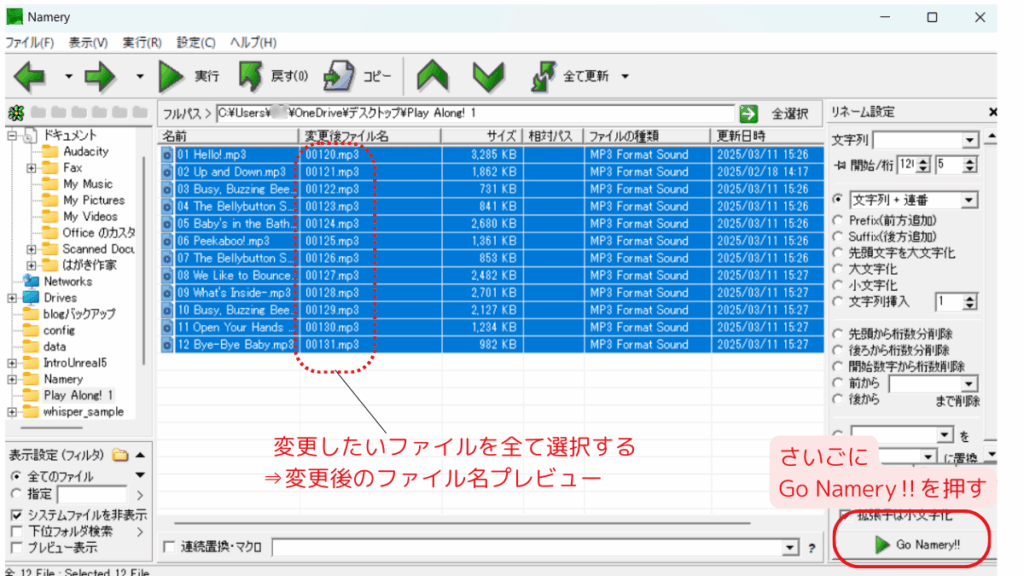Click the 戻す undo icon

click(250, 76)
